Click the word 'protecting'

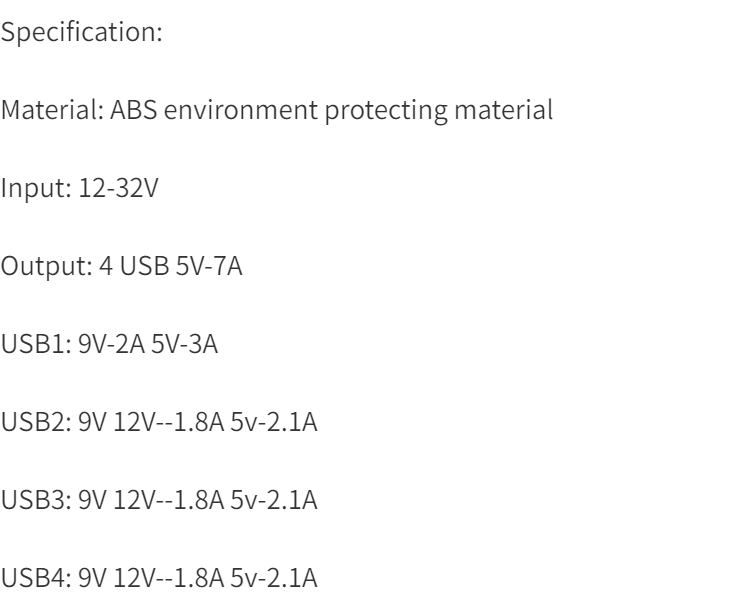pos(386,111)
